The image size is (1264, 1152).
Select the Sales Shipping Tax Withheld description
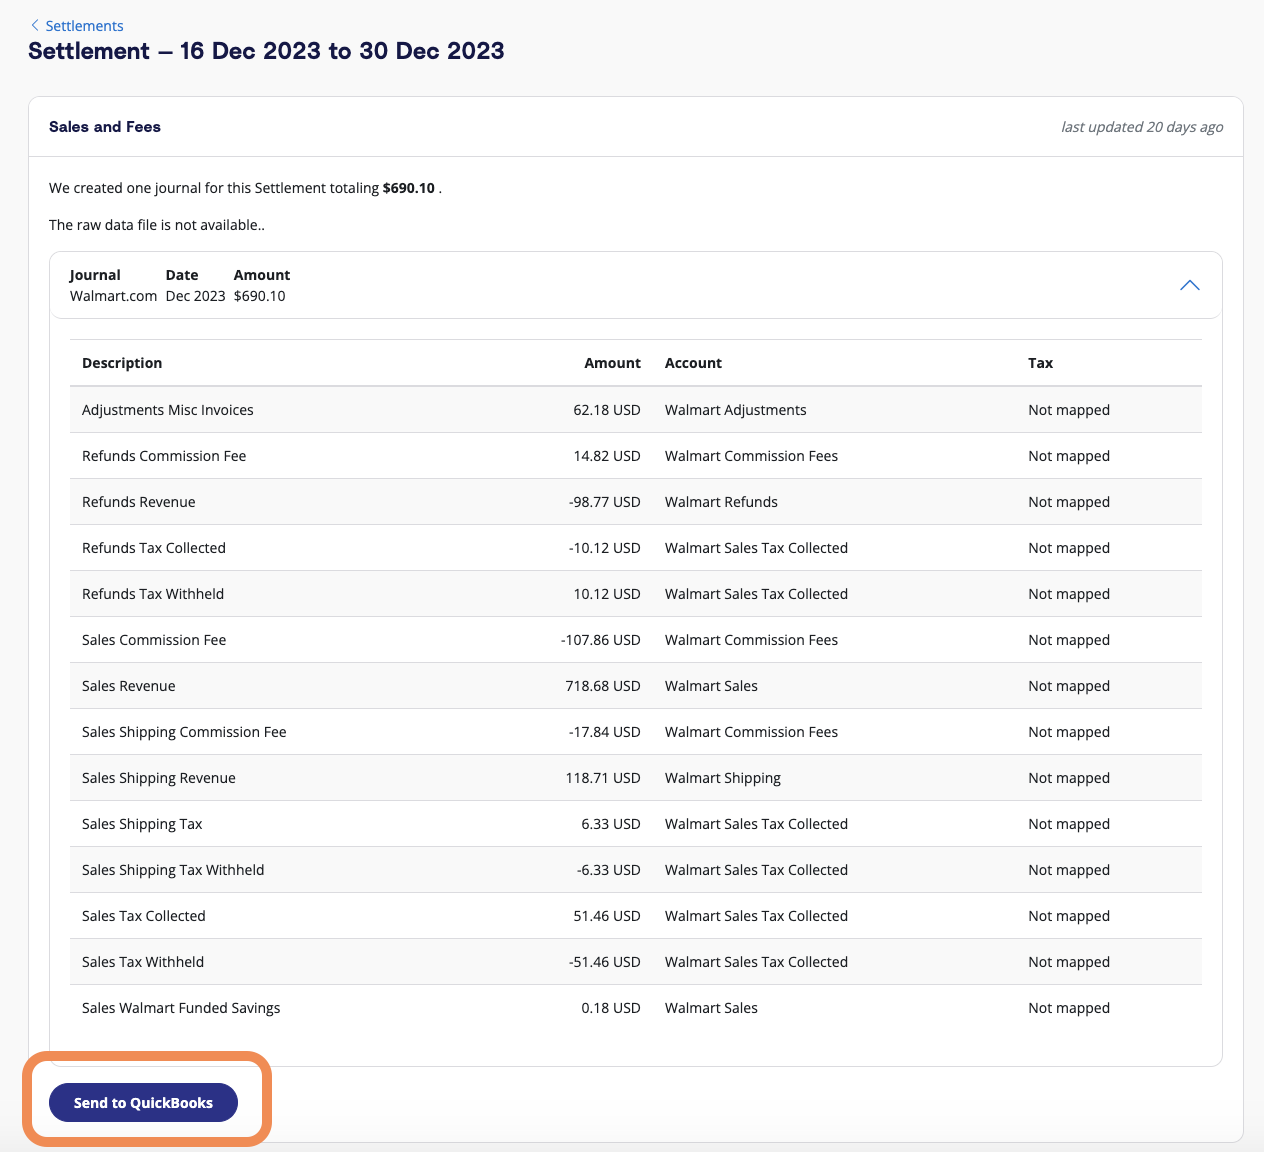pyautogui.click(x=173, y=870)
